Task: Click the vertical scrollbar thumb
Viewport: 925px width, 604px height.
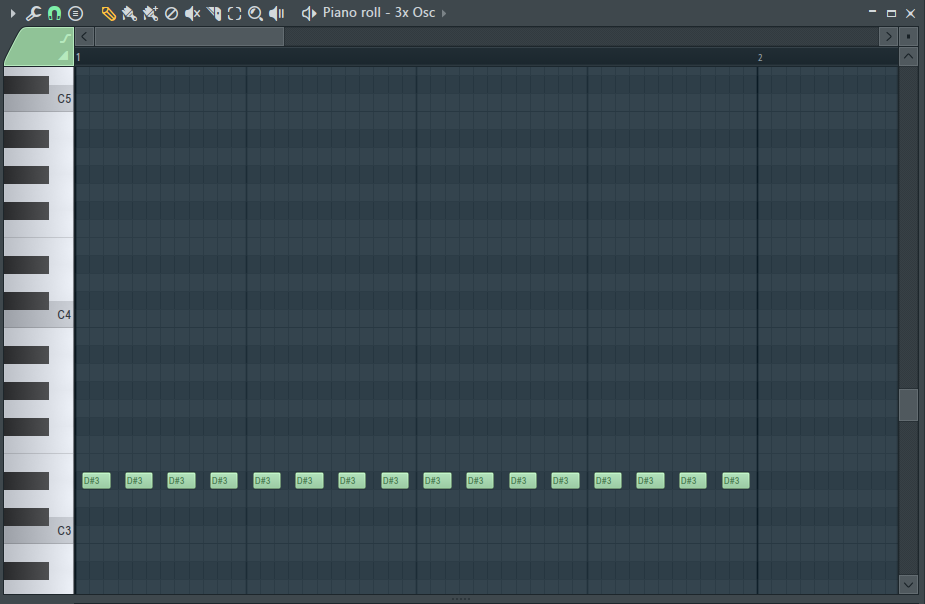Action: (x=908, y=405)
